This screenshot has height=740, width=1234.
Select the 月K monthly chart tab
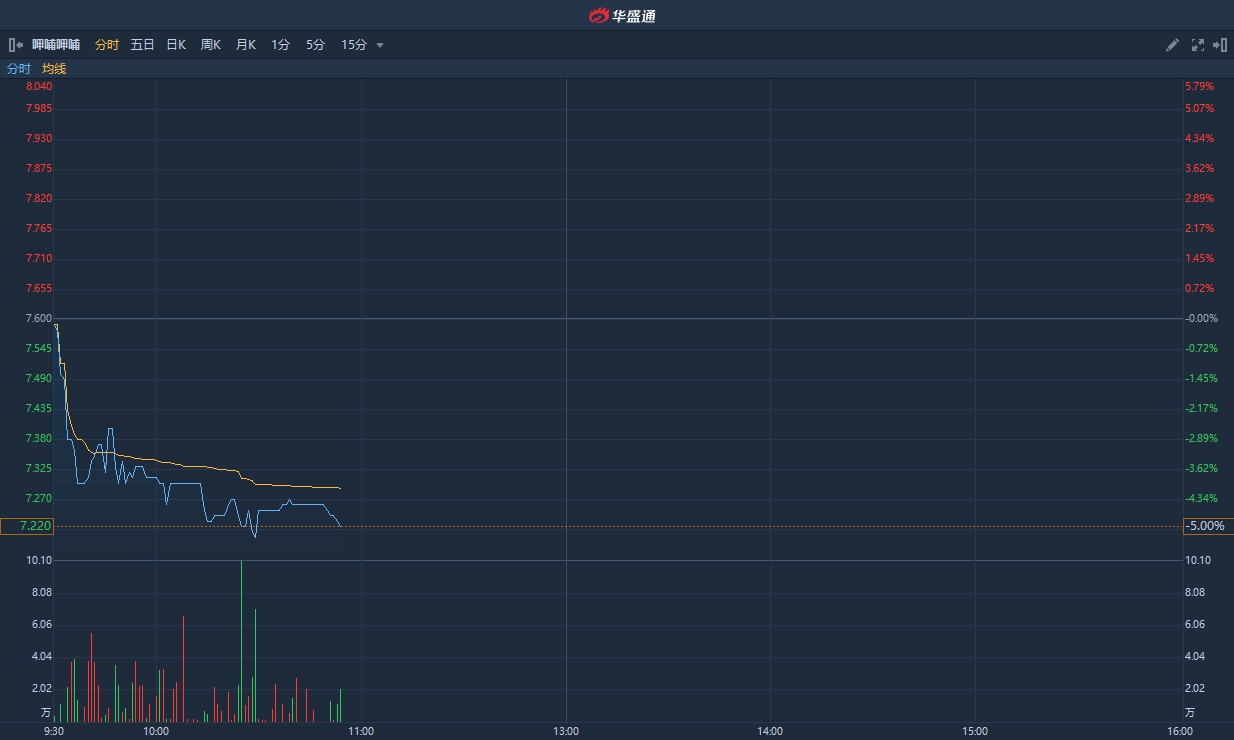point(246,45)
